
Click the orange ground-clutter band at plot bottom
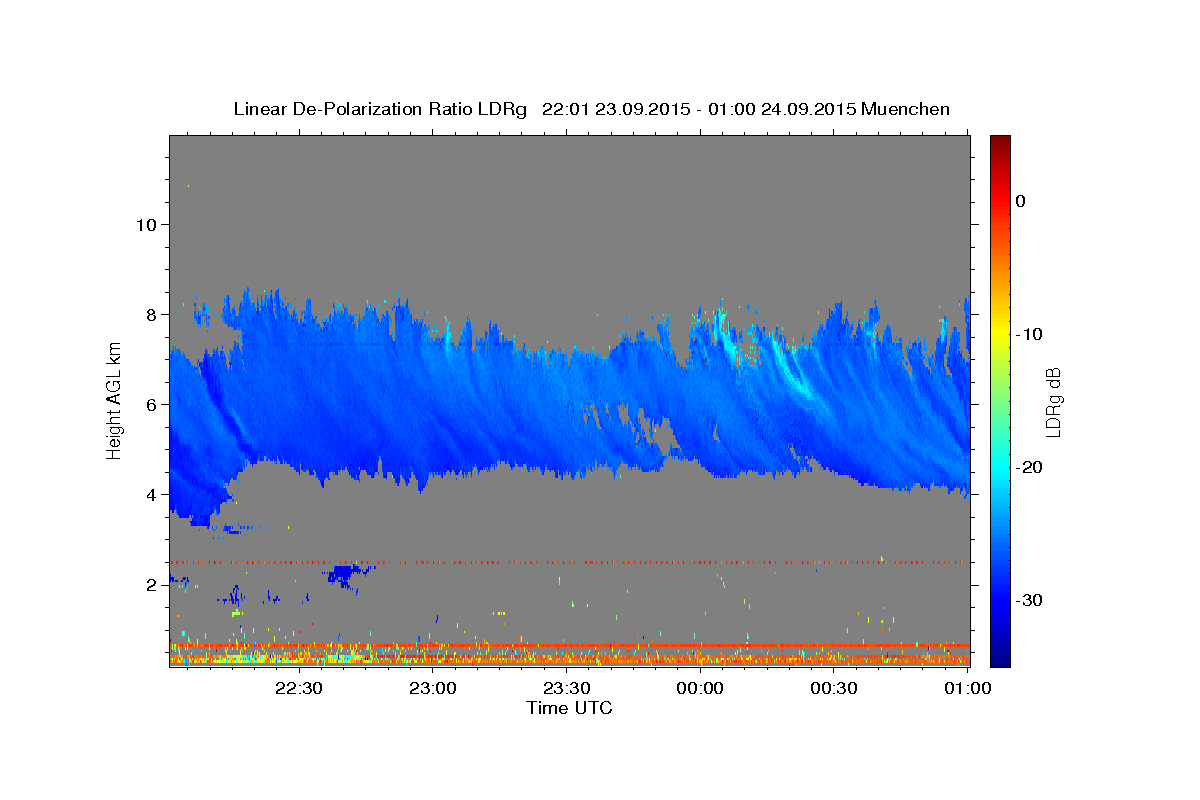[570, 653]
